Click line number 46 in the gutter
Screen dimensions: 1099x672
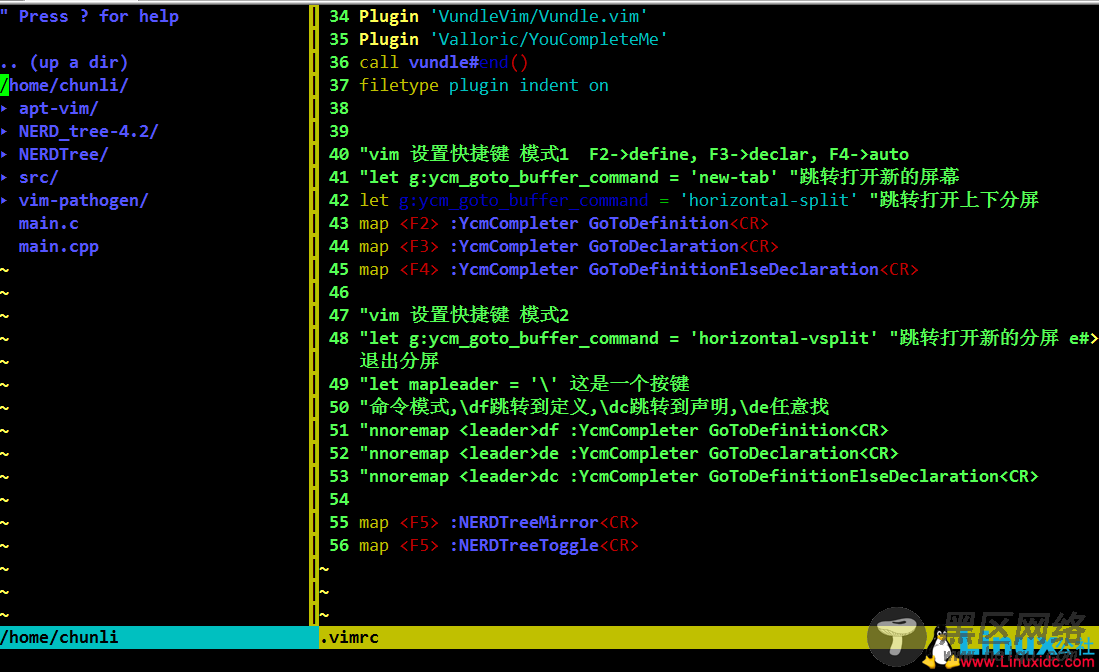coord(339,293)
